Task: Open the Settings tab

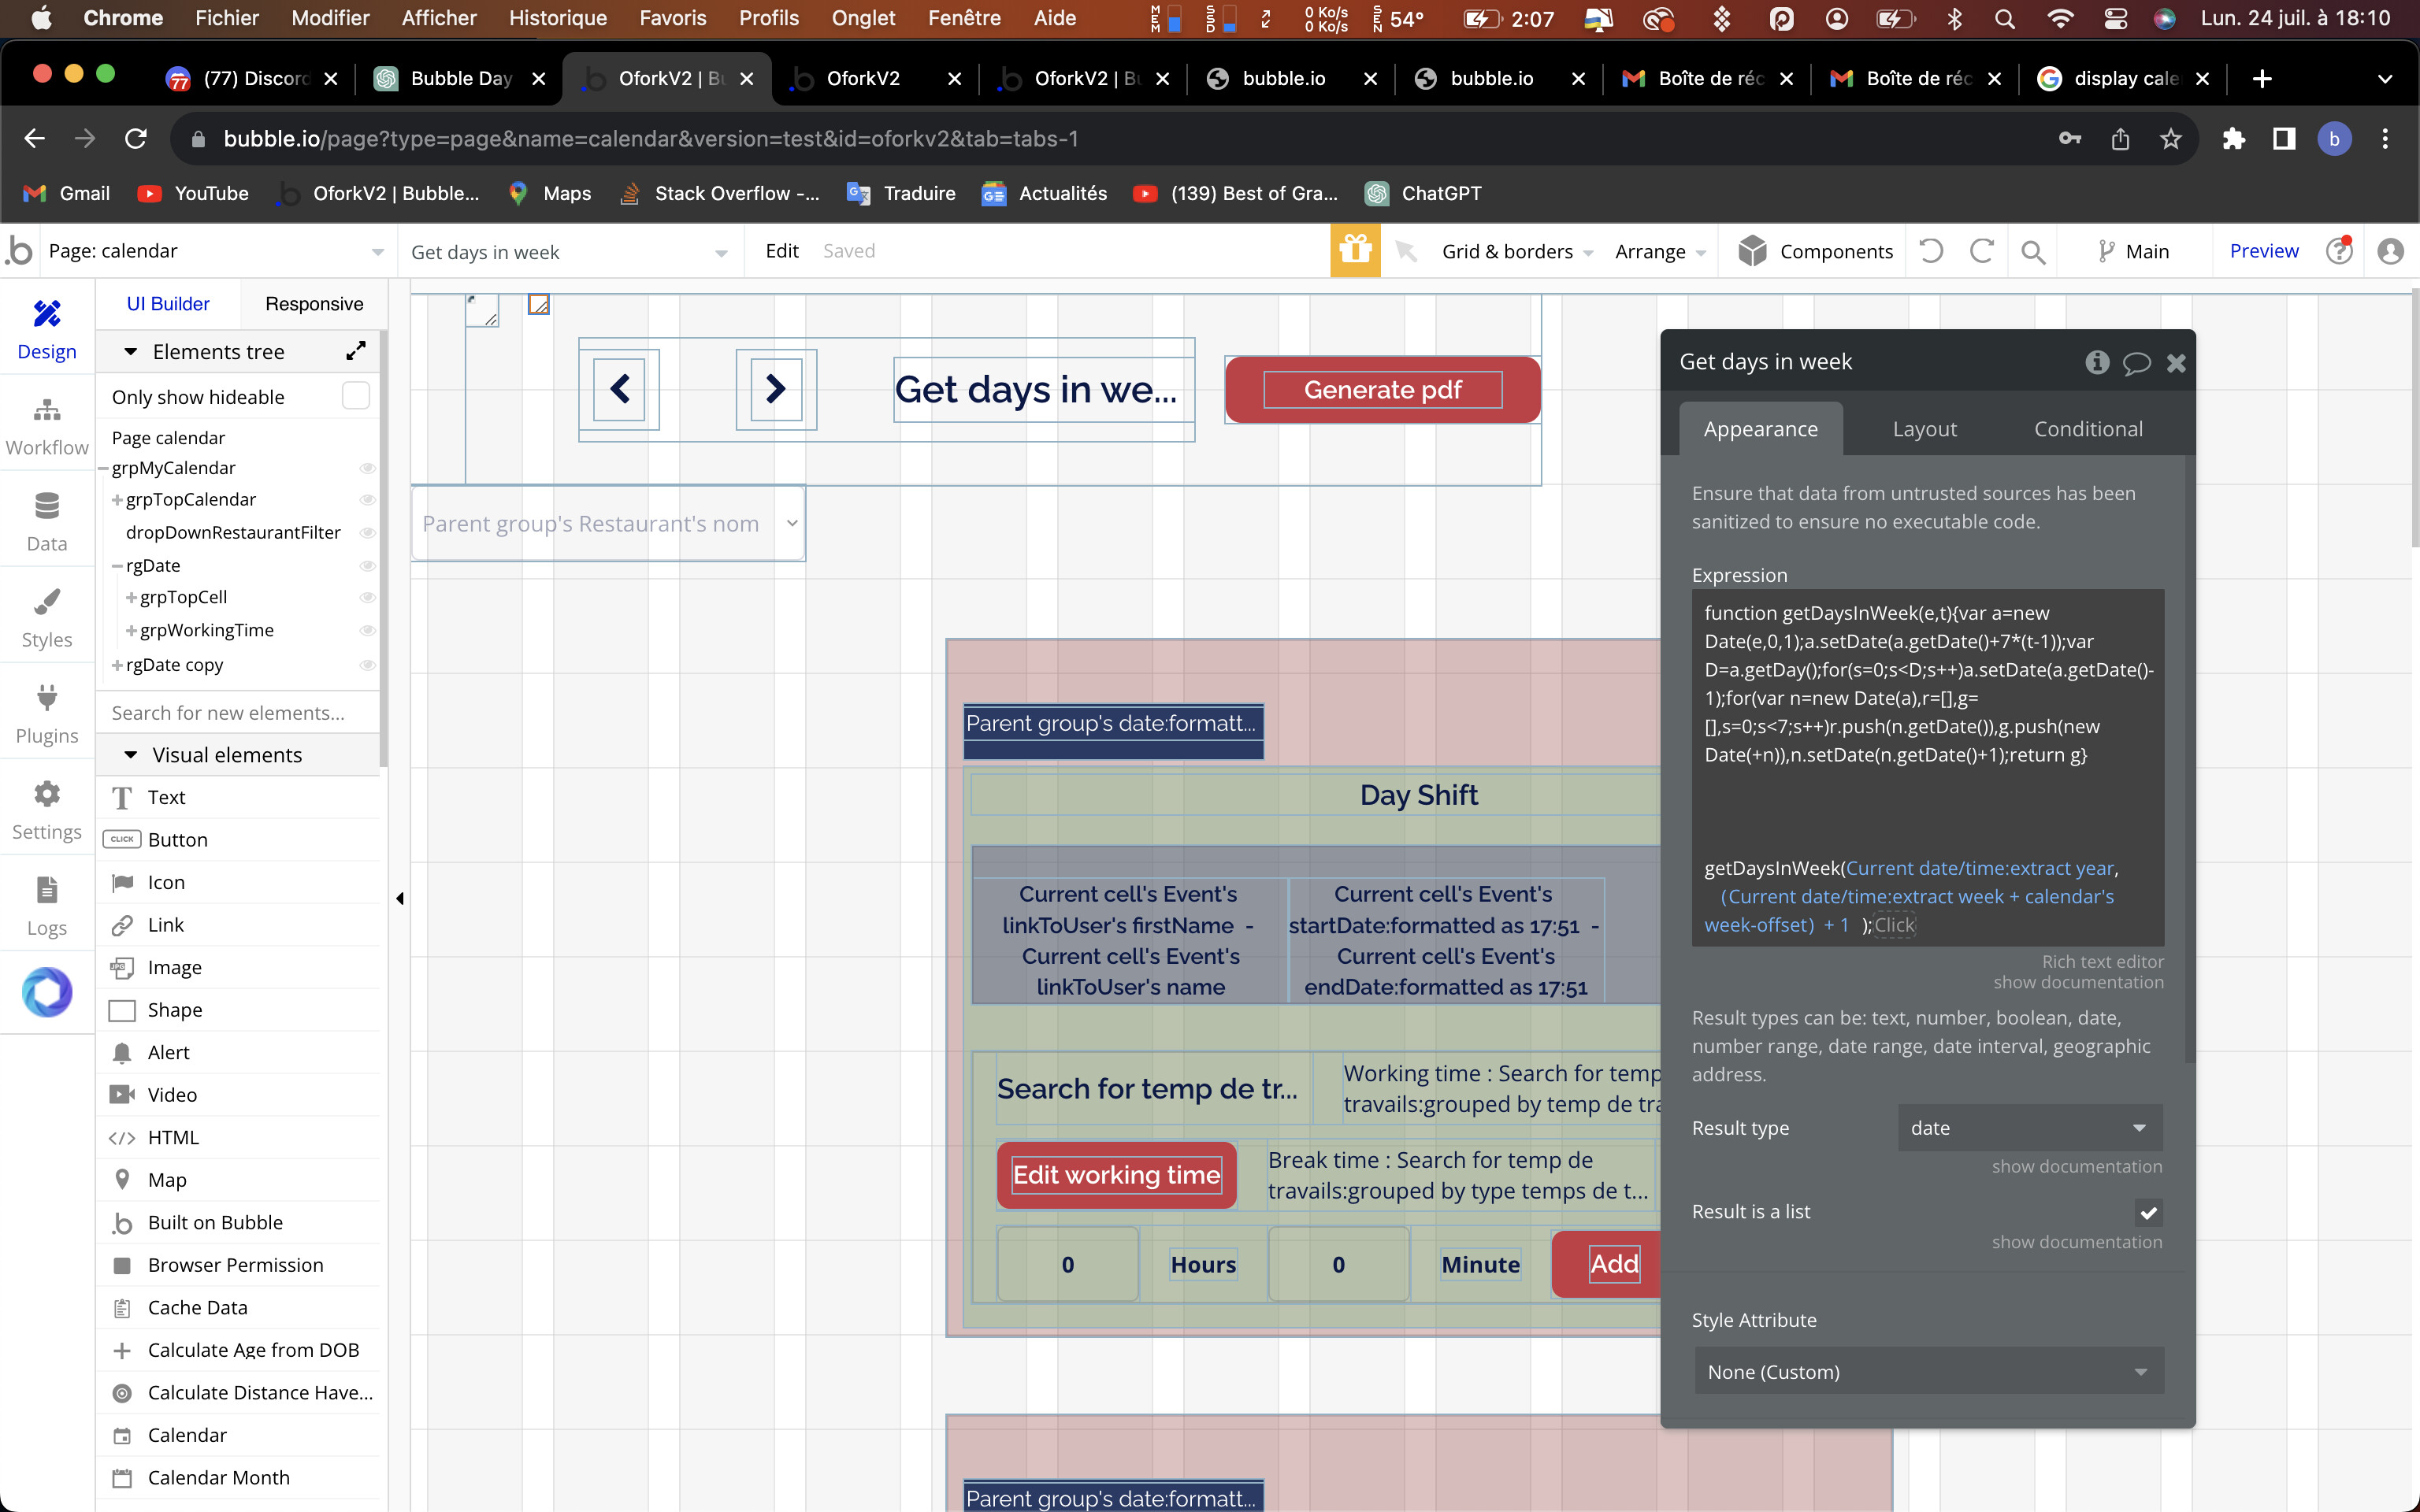Action: pyautogui.click(x=47, y=809)
